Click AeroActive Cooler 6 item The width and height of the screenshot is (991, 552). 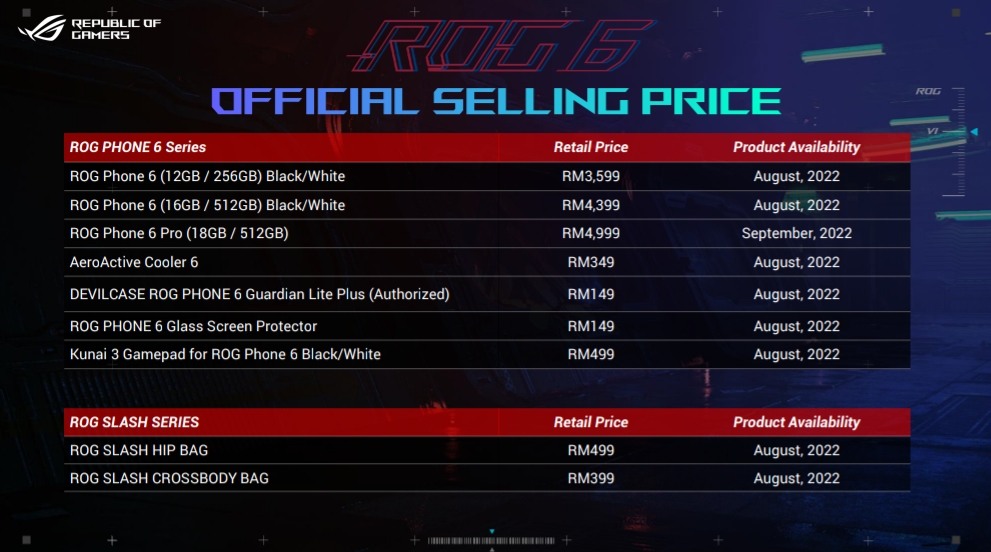[134, 262]
